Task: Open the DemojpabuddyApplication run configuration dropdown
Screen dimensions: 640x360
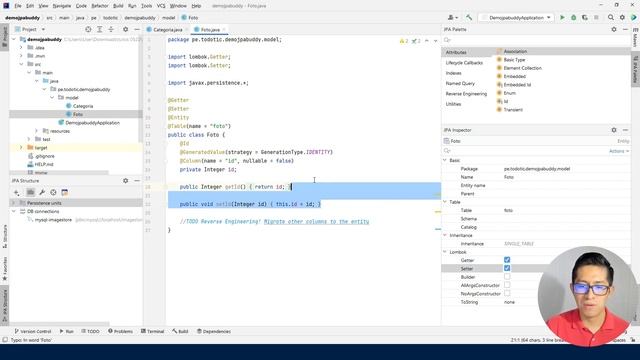Action: pos(516,18)
